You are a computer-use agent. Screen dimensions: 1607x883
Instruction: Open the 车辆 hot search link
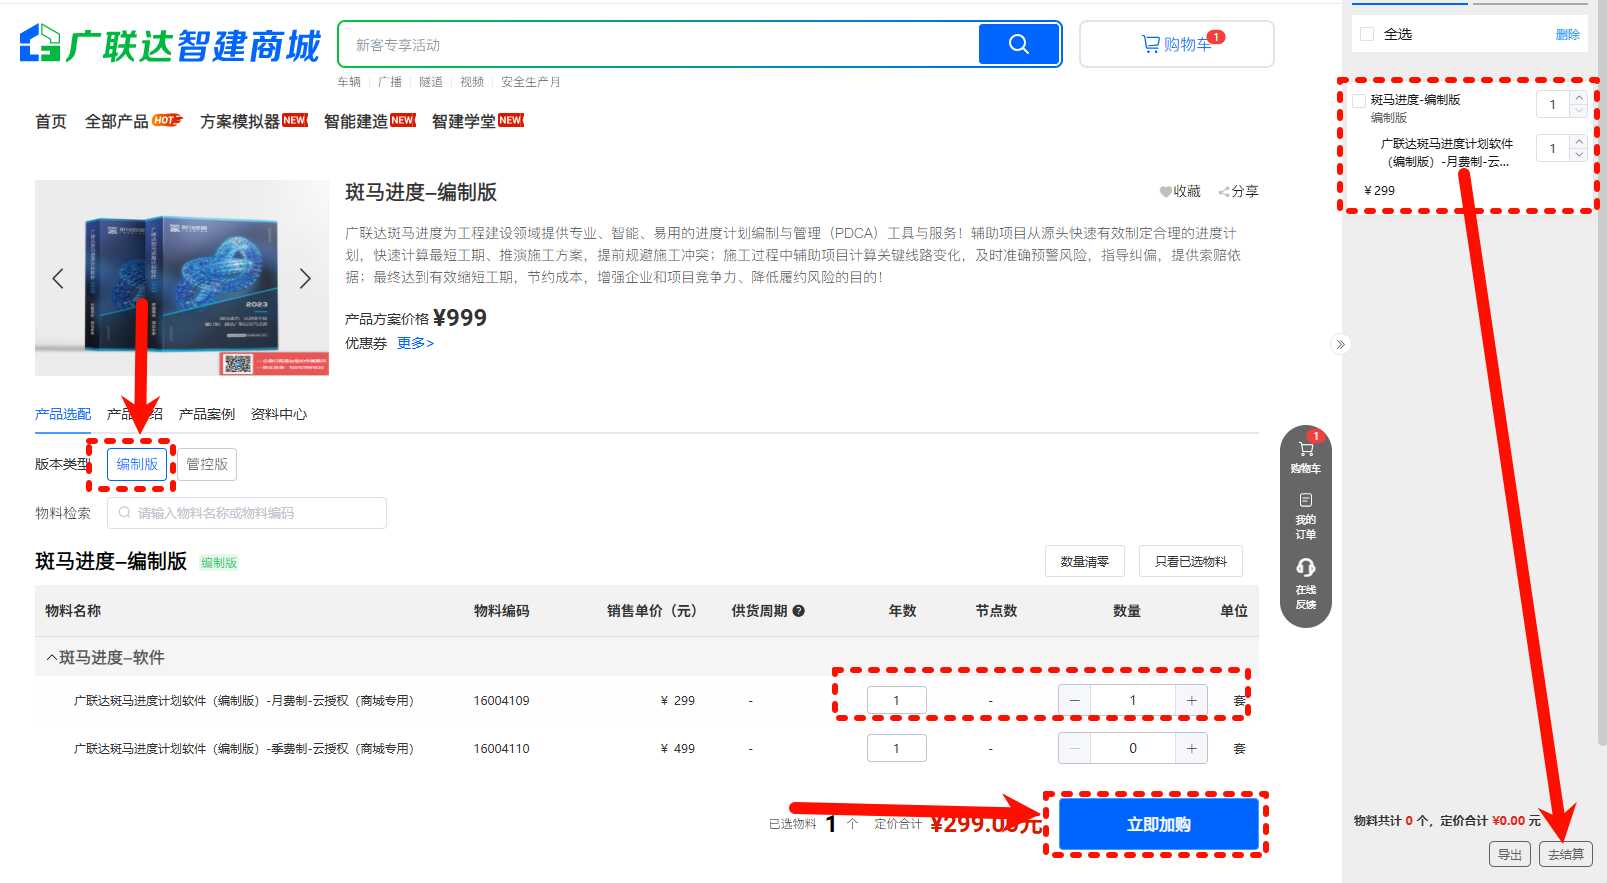(x=349, y=82)
